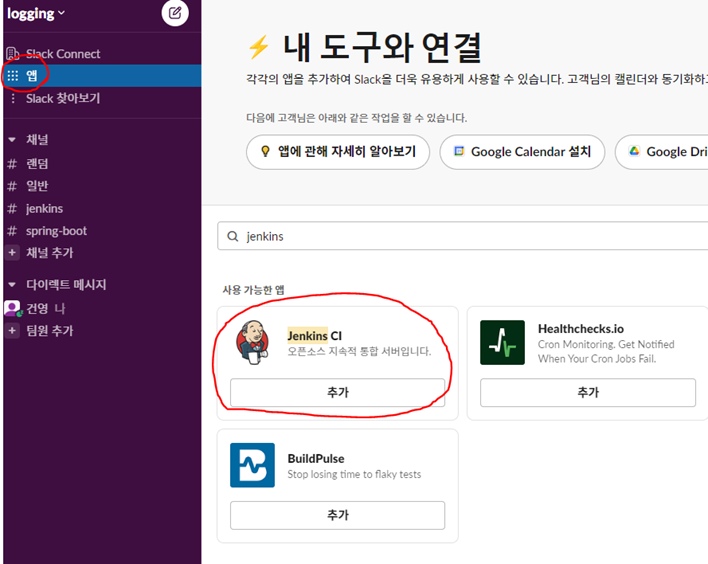
Task: Click the Google Drive button
Action: 662,152
